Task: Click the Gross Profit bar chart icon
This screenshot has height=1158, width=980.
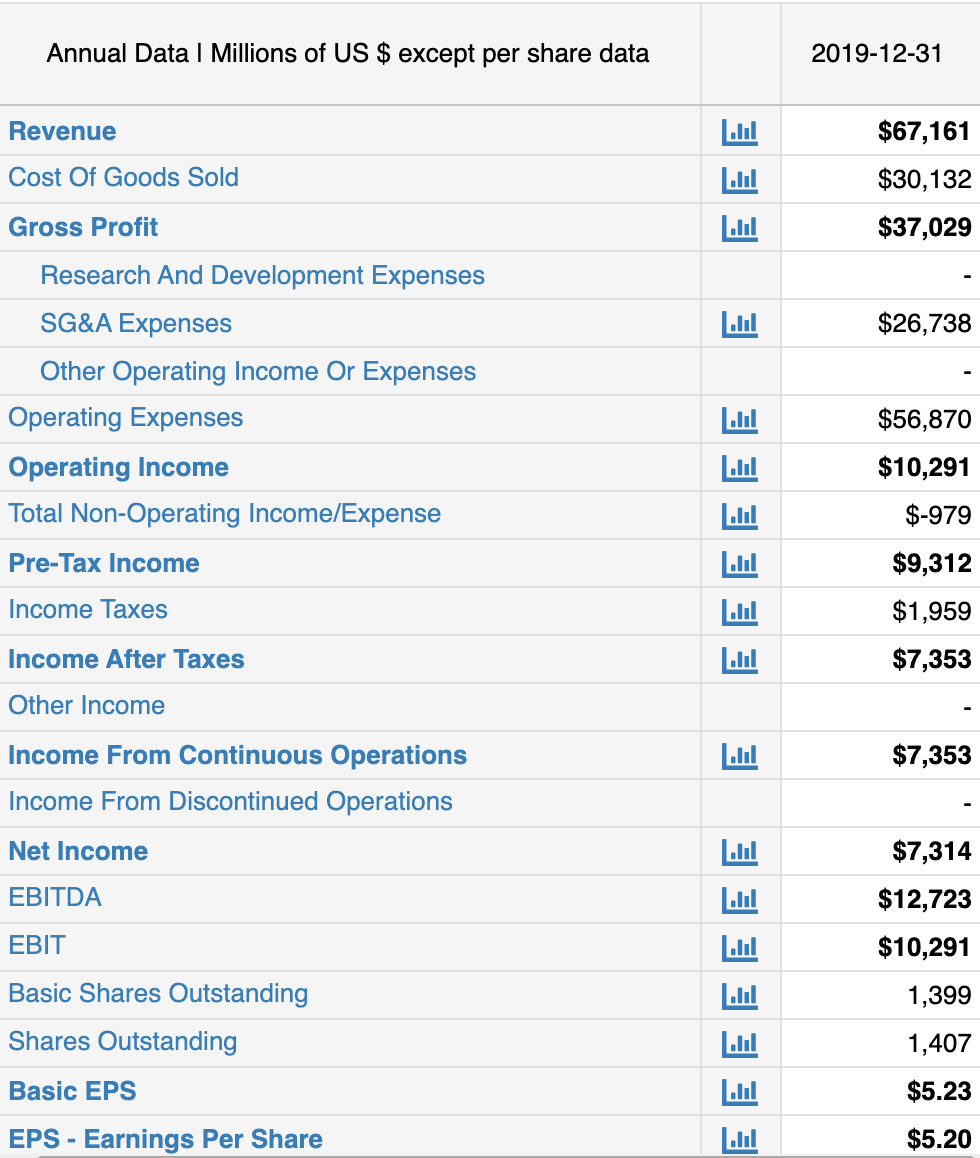Action: coord(739,227)
